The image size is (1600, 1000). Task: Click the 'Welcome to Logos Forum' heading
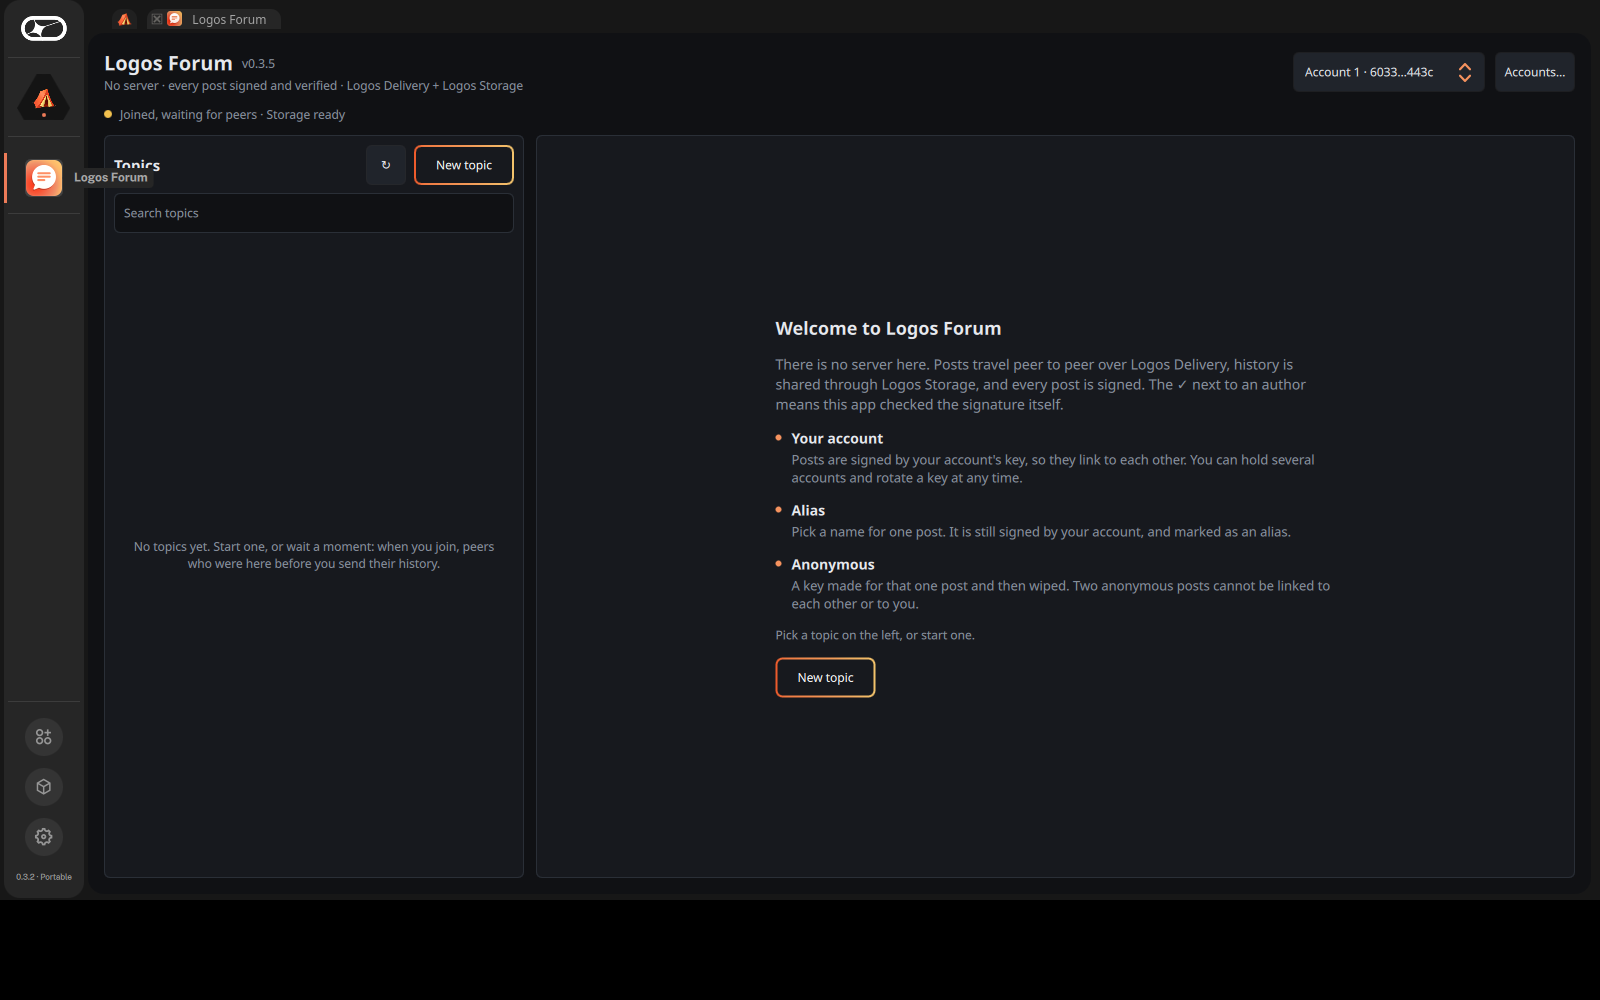(x=888, y=328)
